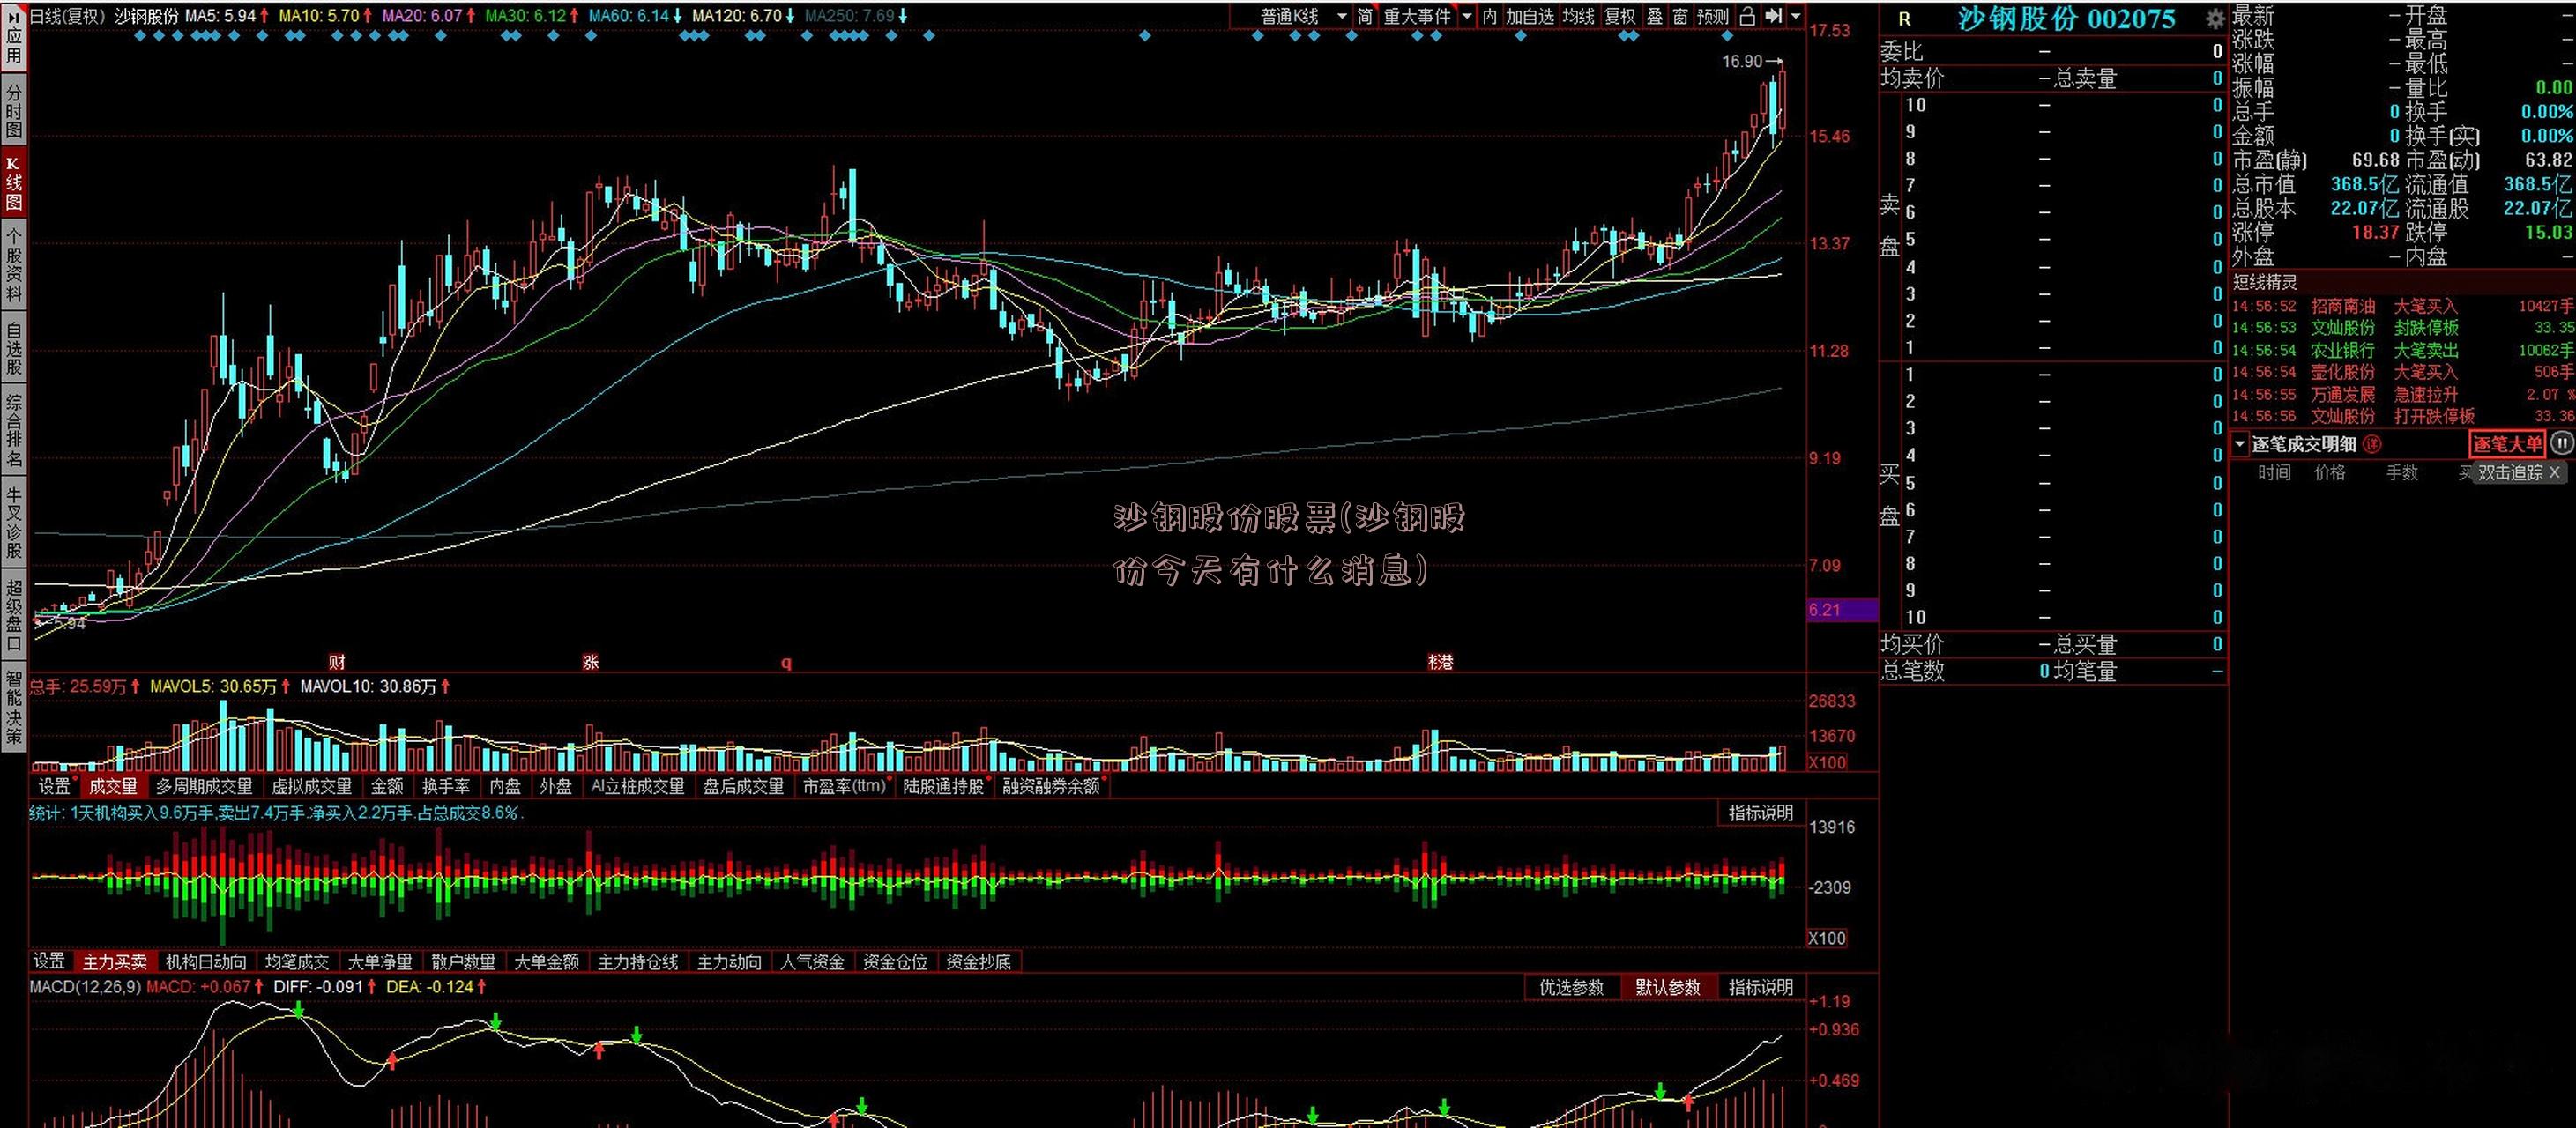Image resolution: width=2576 pixels, height=1128 pixels.
Task: Open 个股资料 in the left sidebar
Action: point(13,264)
